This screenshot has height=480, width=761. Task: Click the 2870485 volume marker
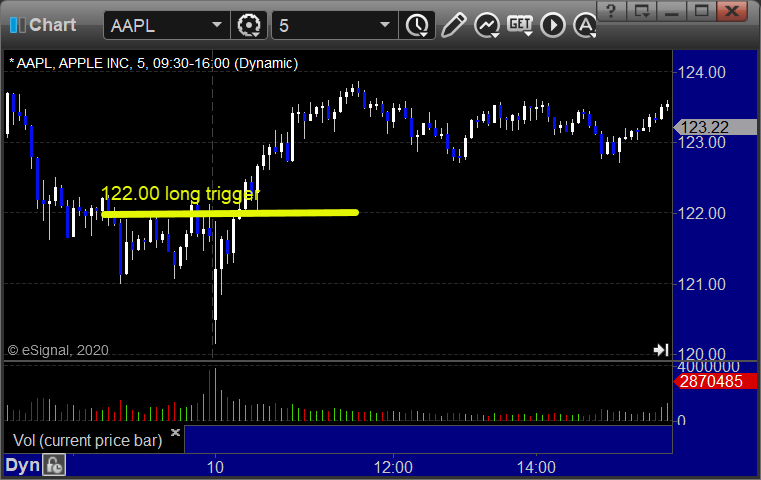(x=716, y=381)
